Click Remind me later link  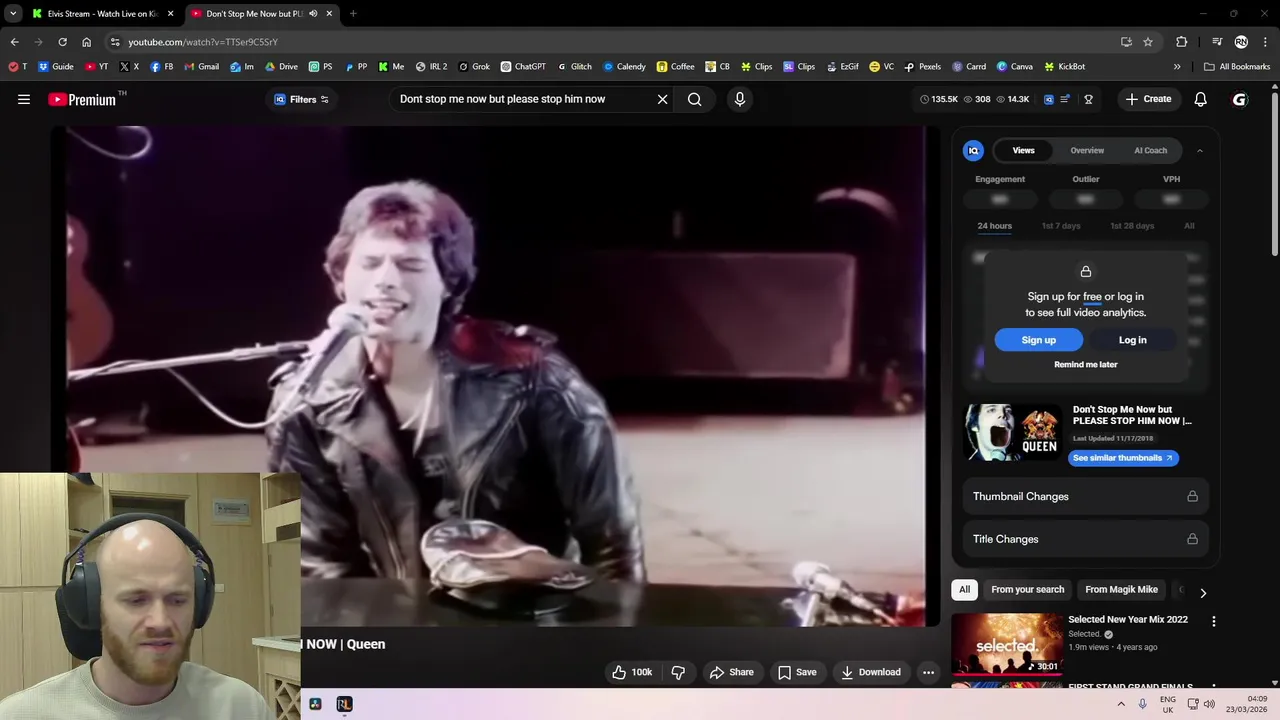(x=1085, y=364)
